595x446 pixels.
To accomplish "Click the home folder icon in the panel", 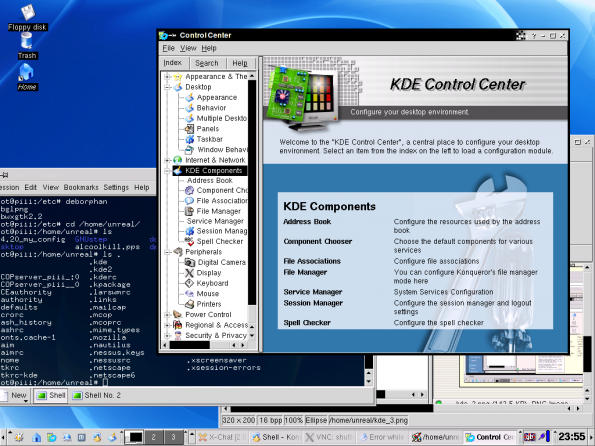I will pos(36,437).
